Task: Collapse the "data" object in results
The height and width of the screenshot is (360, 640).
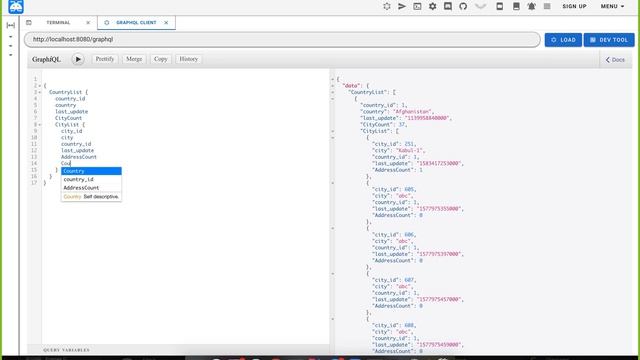Action: [332, 86]
